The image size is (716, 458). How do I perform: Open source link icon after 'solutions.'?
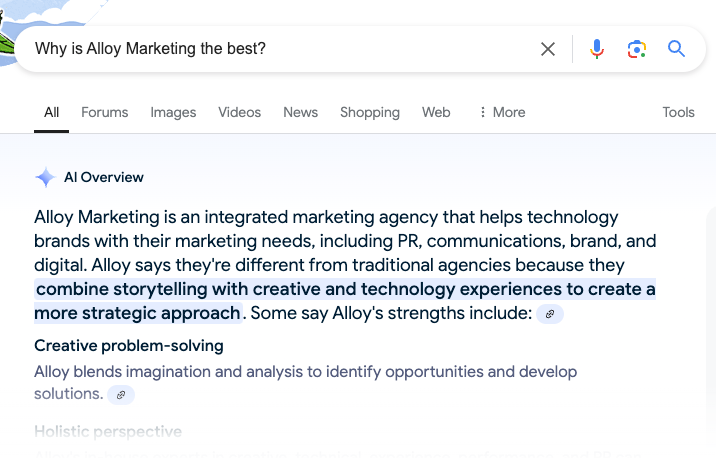121,395
